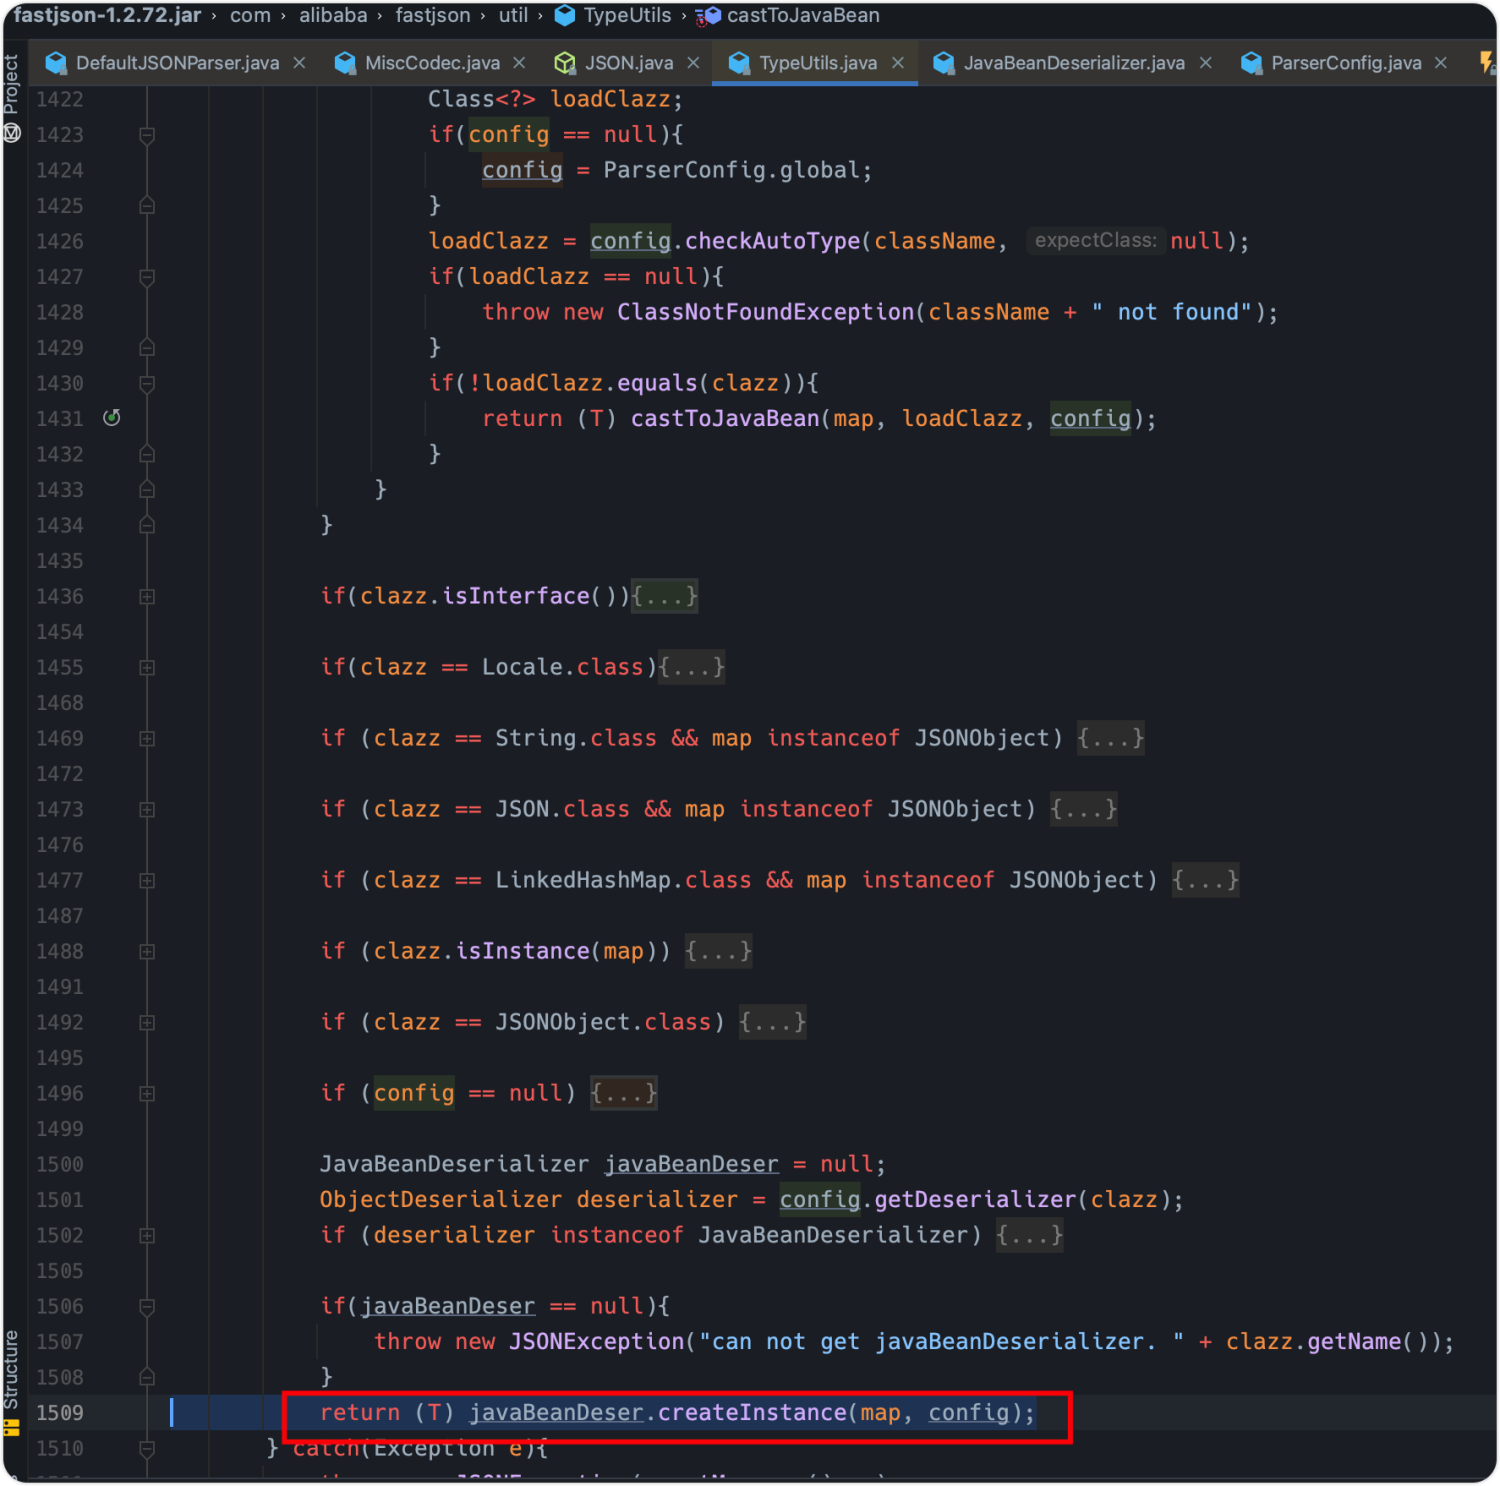This screenshot has width=1500, height=1486.
Task: Click the com breadcrumb segment
Action: click(x=250, y=15)
